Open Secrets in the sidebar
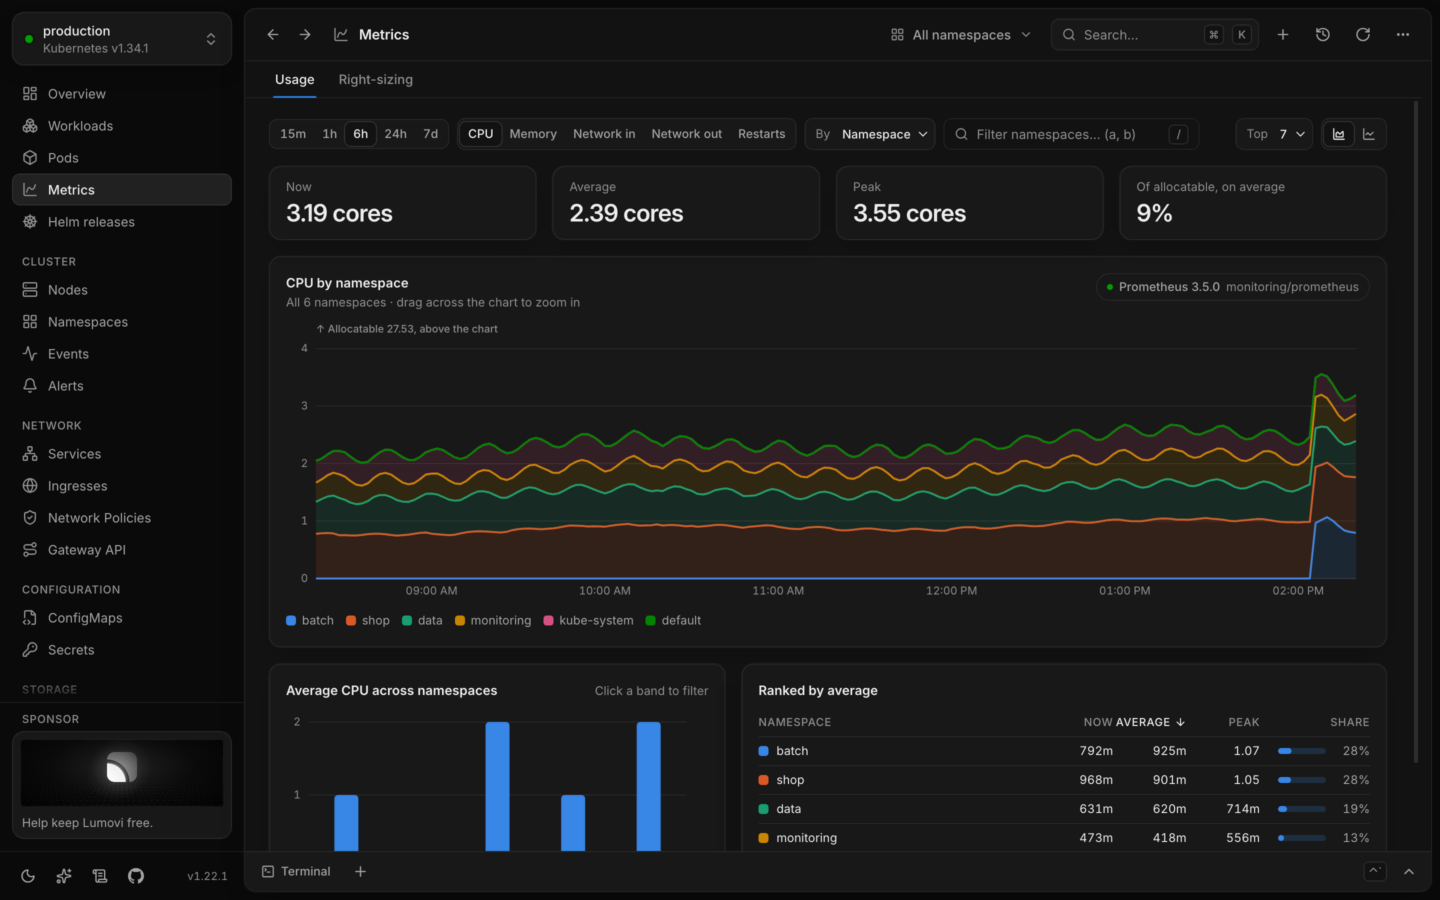 pyautogui.click(x=122, y=650)
